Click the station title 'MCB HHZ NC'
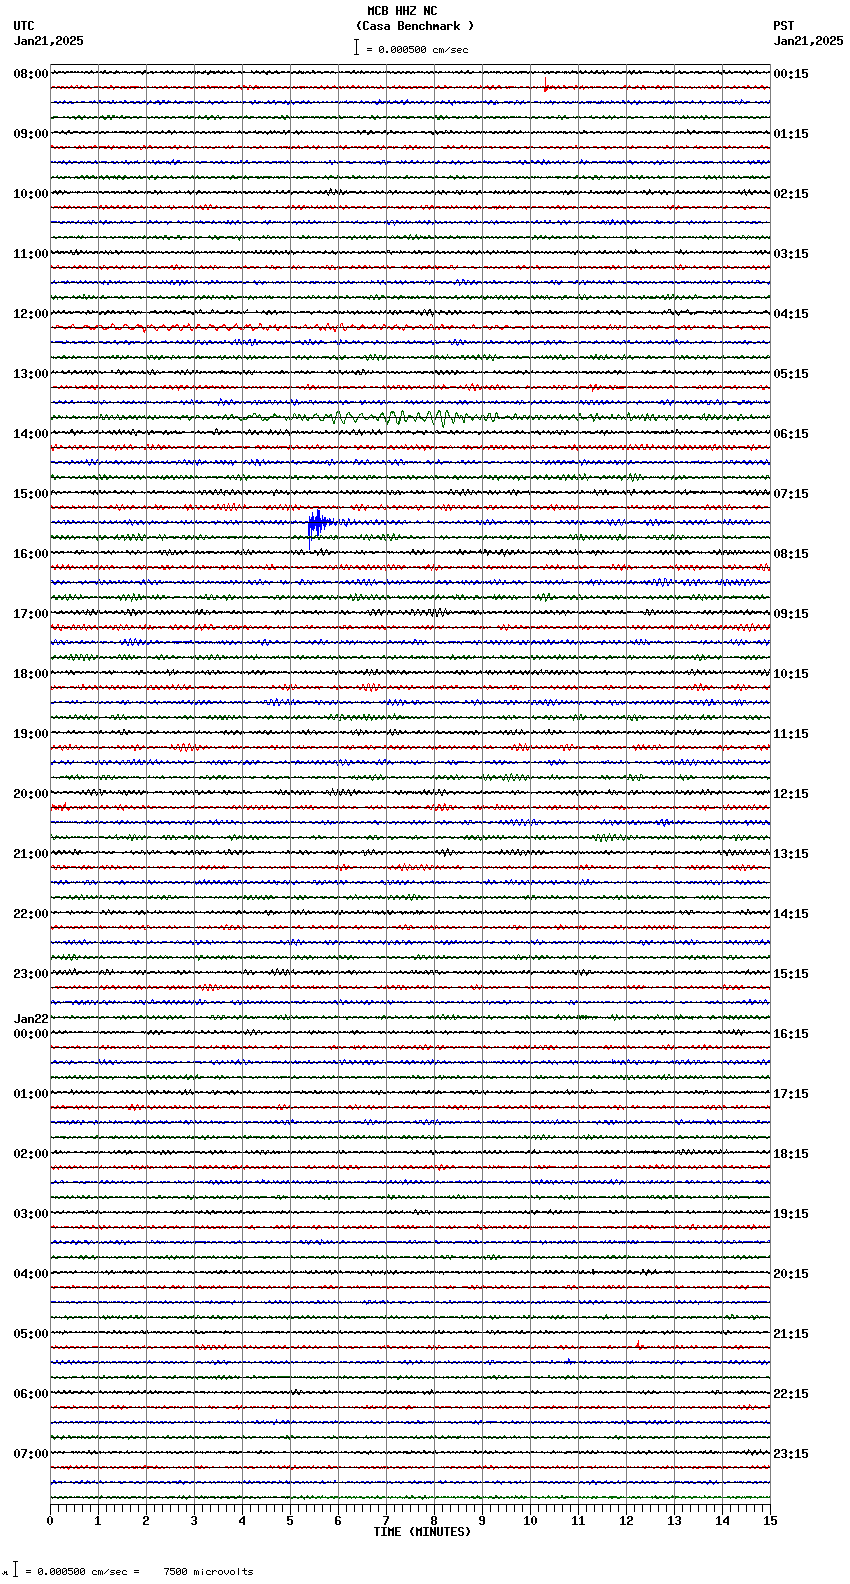 [402, 11]
